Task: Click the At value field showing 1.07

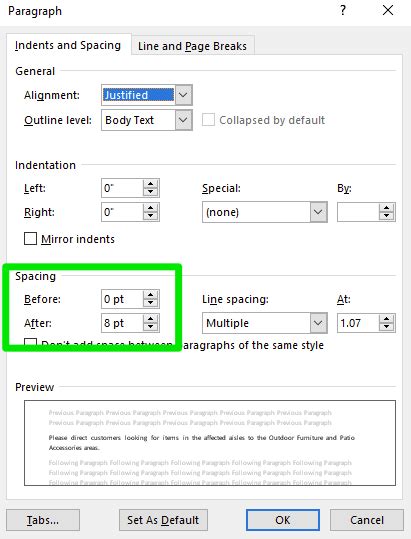Action: point(358,323)
